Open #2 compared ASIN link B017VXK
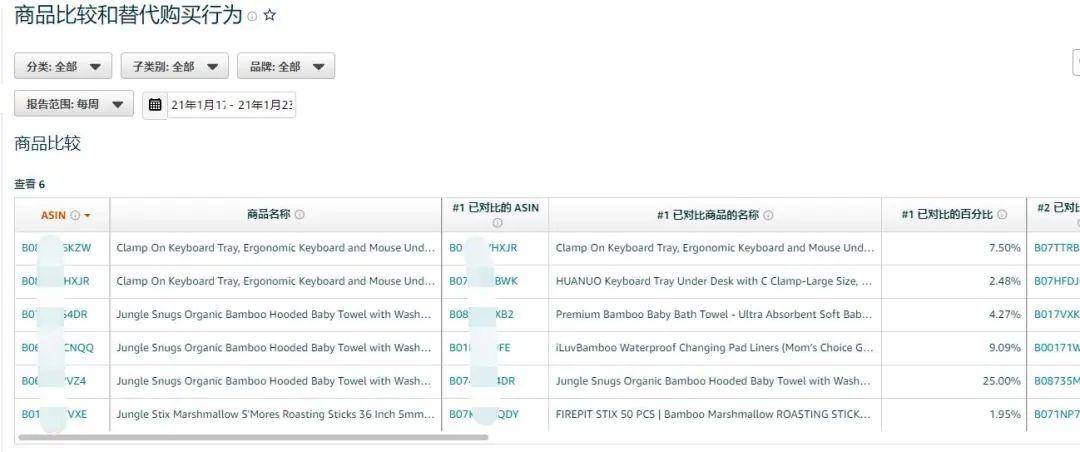The image size is (1080, 452). (1057, 314)
